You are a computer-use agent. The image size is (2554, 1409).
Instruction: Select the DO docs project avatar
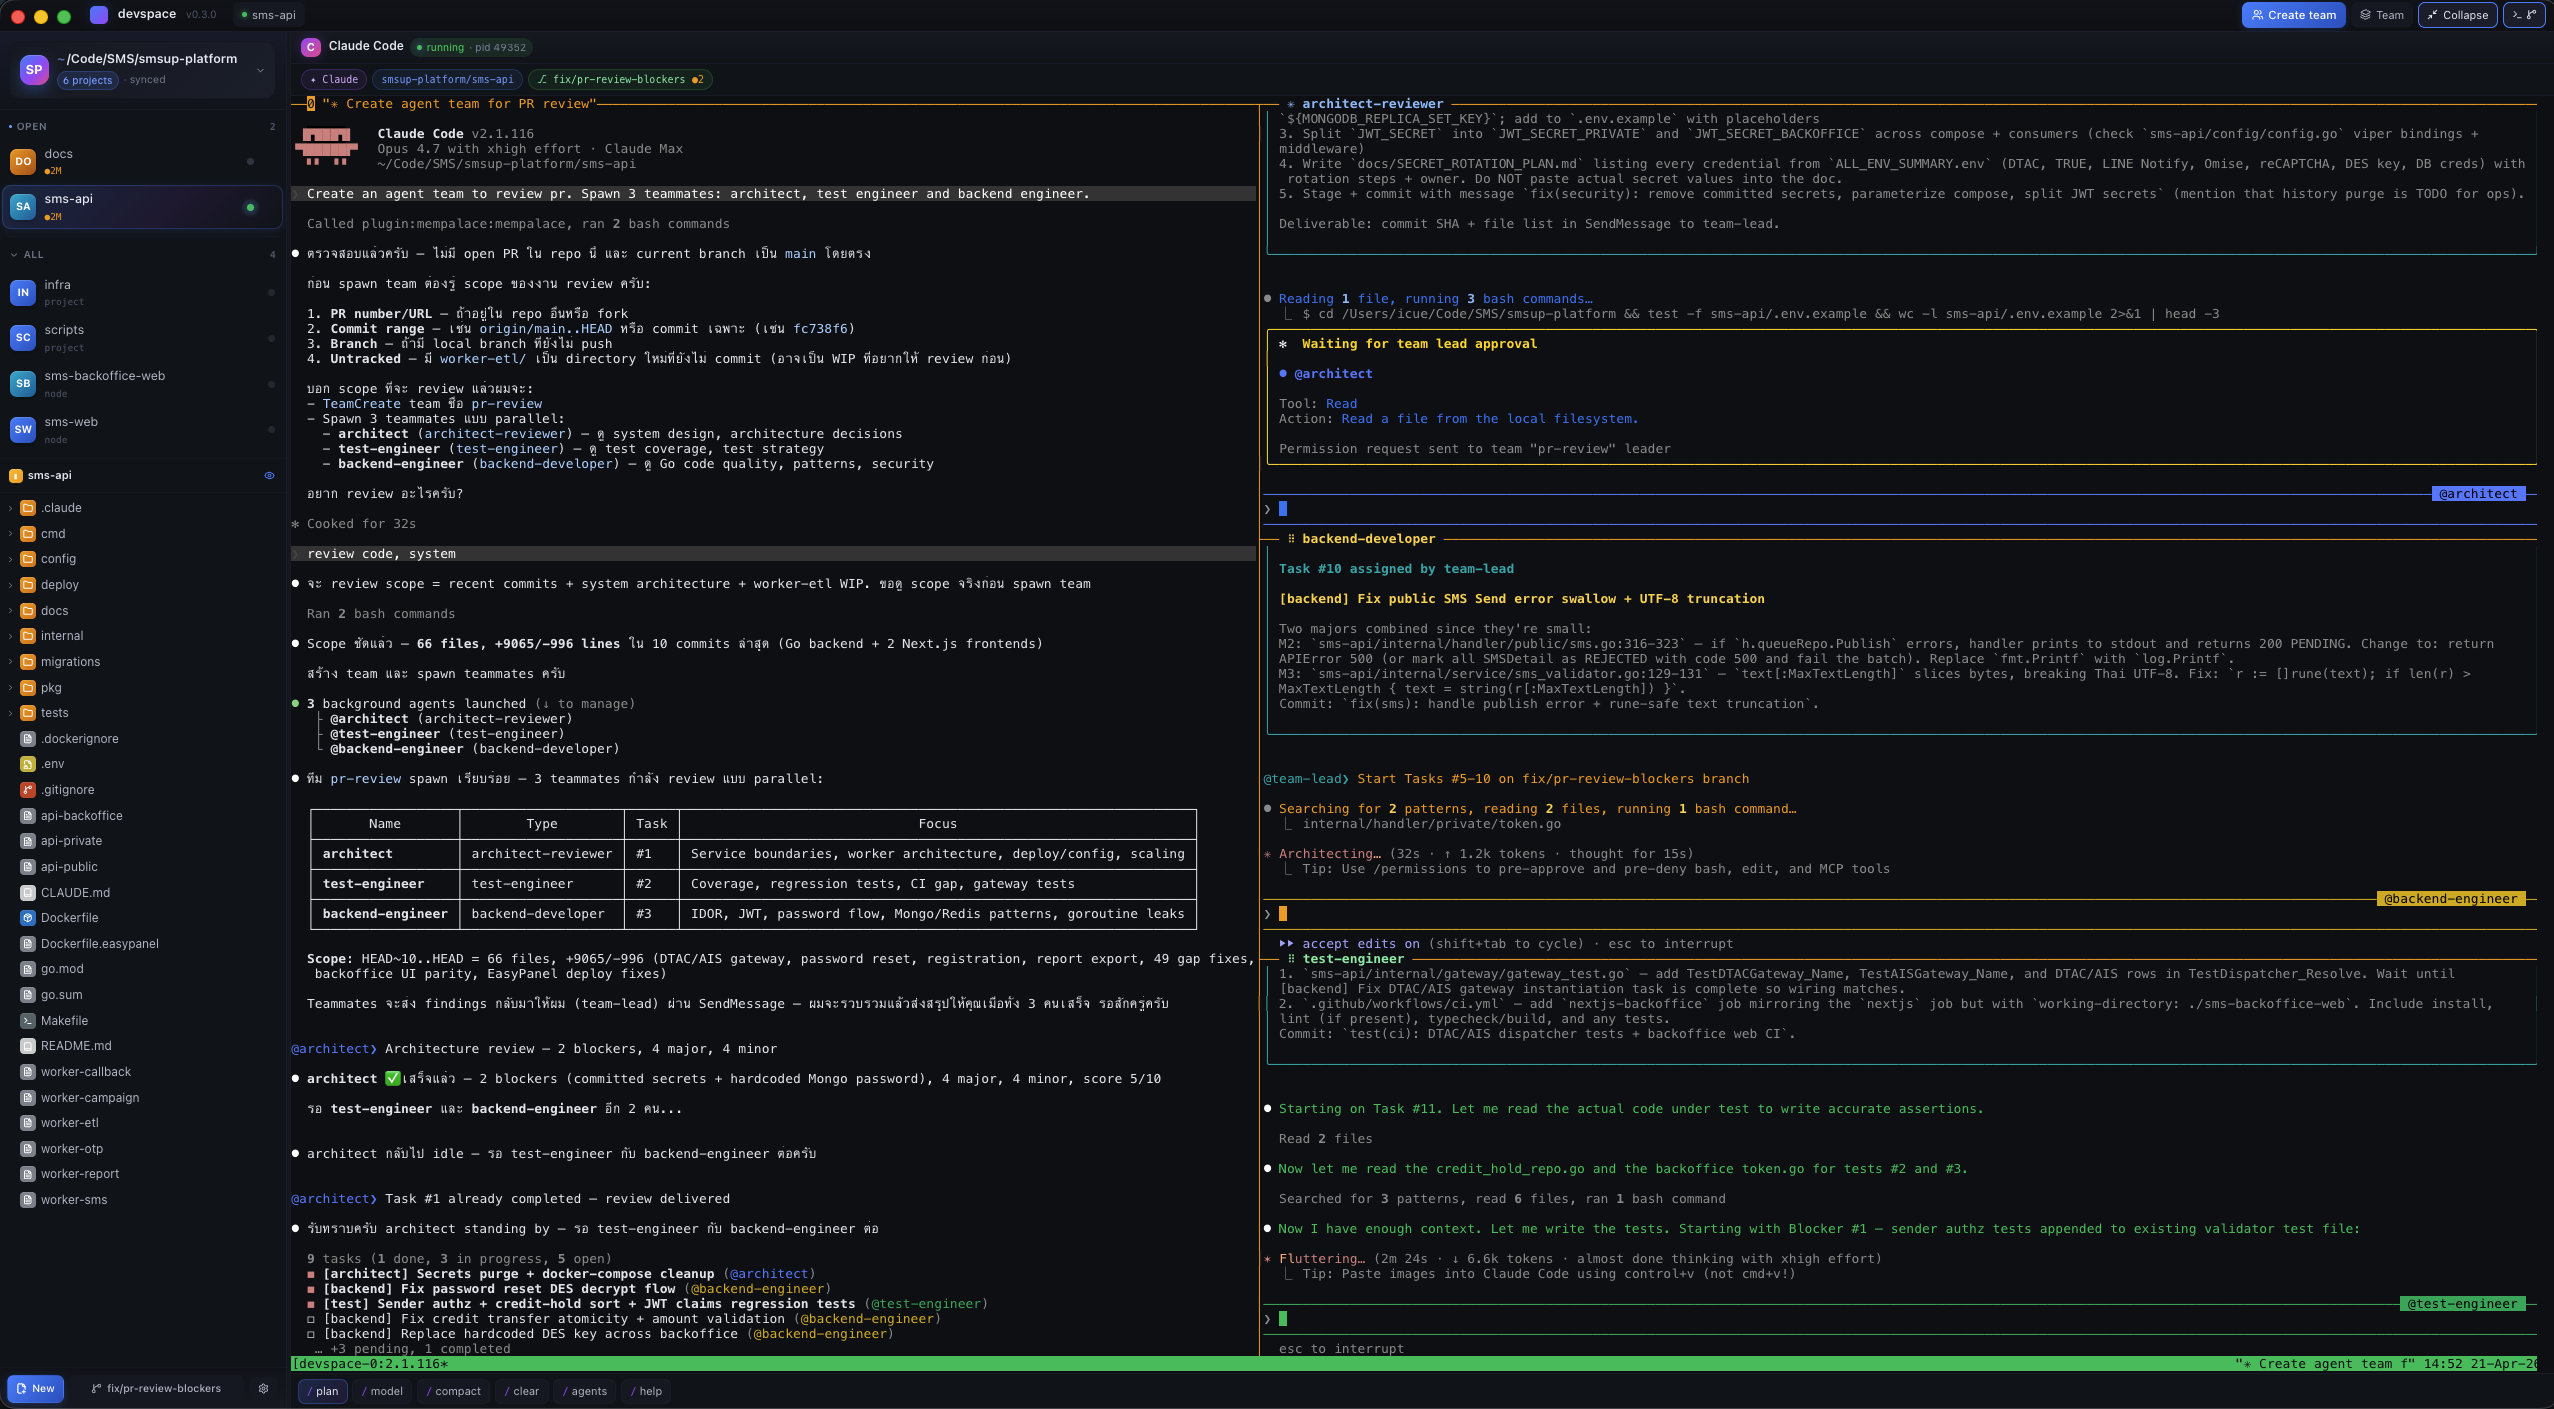click(x=23, y=161)
